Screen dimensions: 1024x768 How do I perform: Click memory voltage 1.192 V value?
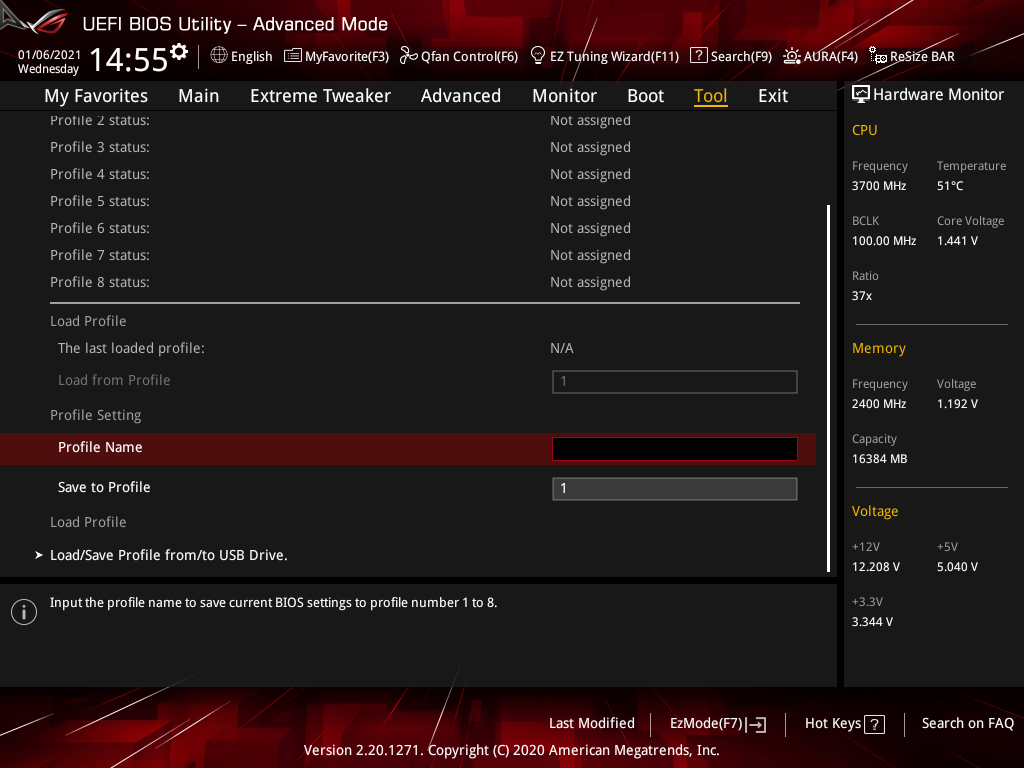tap(957, 404)
